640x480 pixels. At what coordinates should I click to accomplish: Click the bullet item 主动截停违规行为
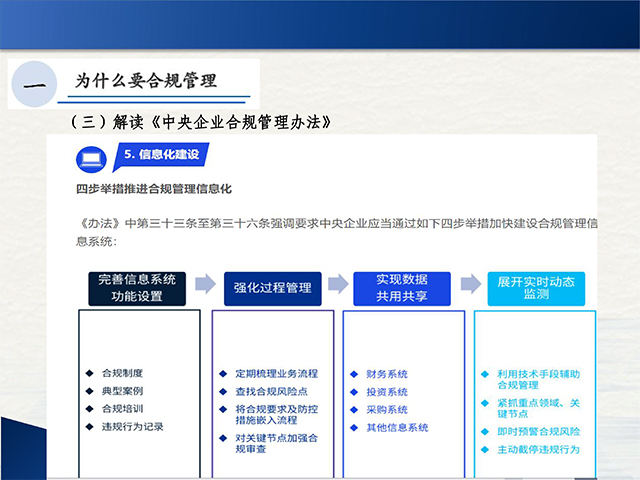(x=538, y=449)
